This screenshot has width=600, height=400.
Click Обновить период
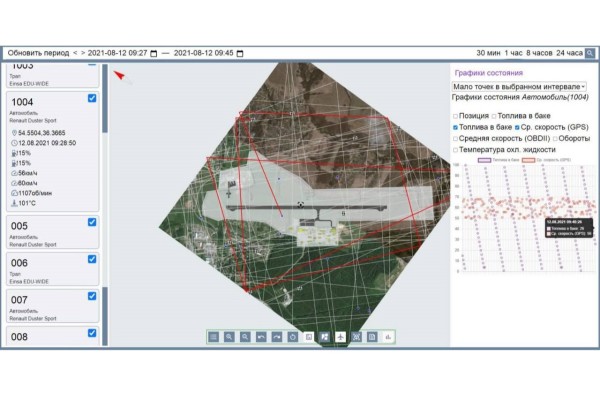36,52
